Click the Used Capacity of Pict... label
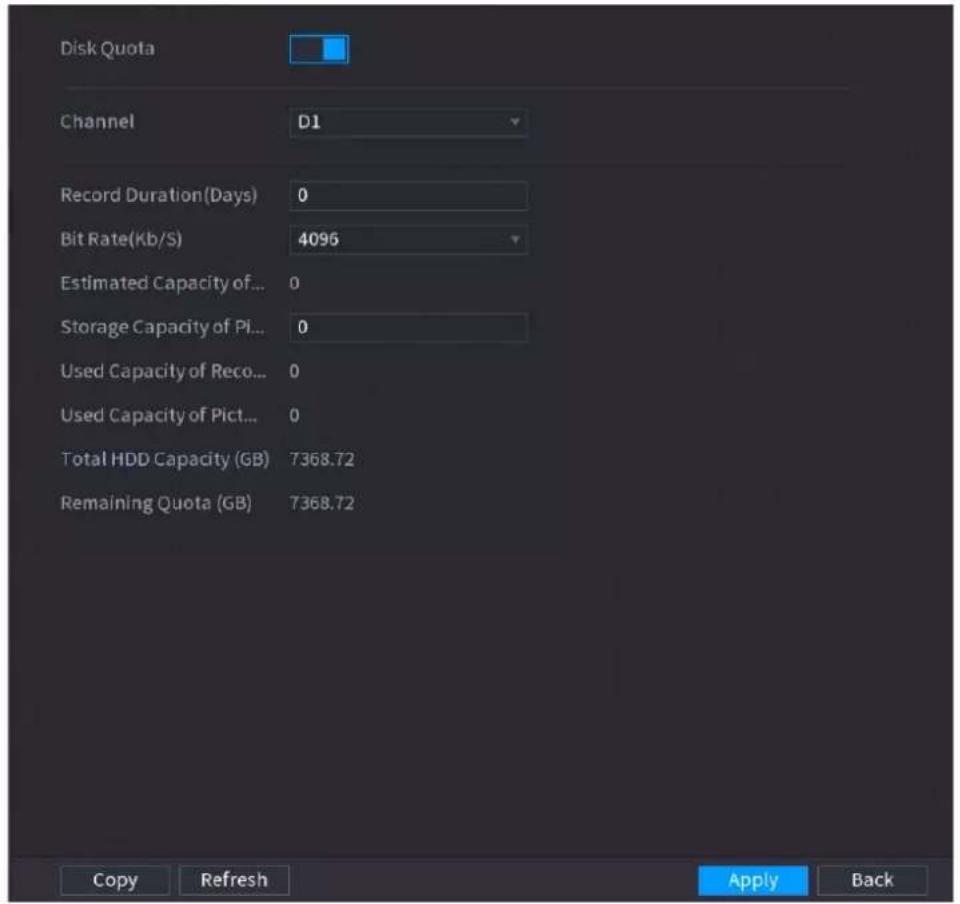The height and width of the screenshot is (904, 960). click(x=159, y=416)
